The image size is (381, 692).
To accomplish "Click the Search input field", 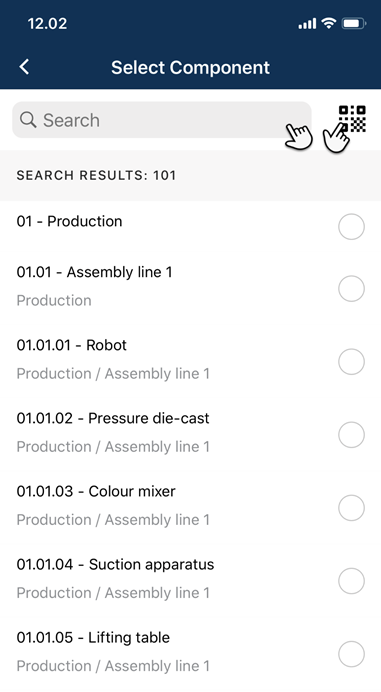I will (x=162, y=120).
